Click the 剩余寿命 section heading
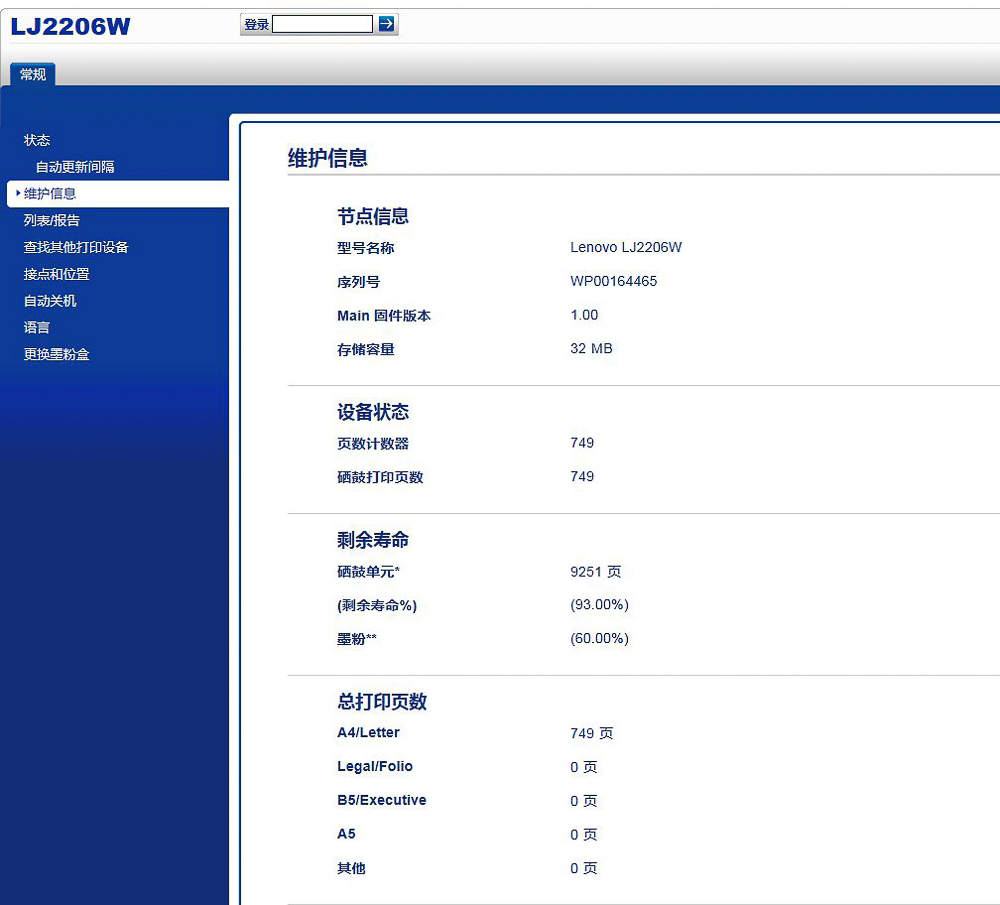This screenshot has height=905, width=1000. [x=373, y=539]
